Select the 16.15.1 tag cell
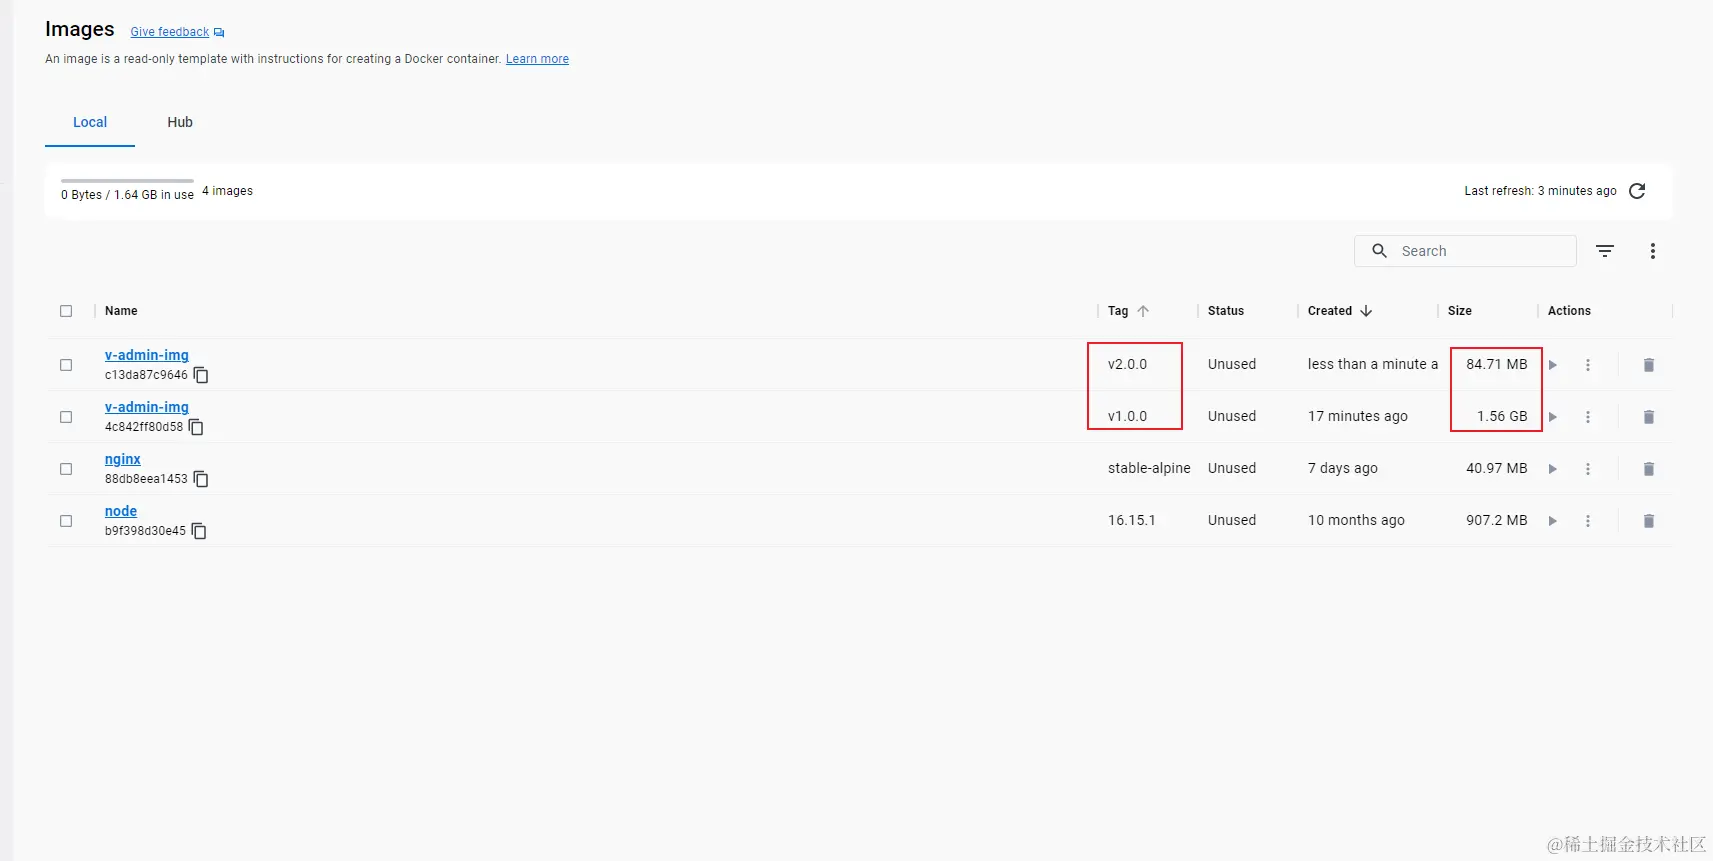The width and height of the screenshot is (1713, 861). point(1132,520)
